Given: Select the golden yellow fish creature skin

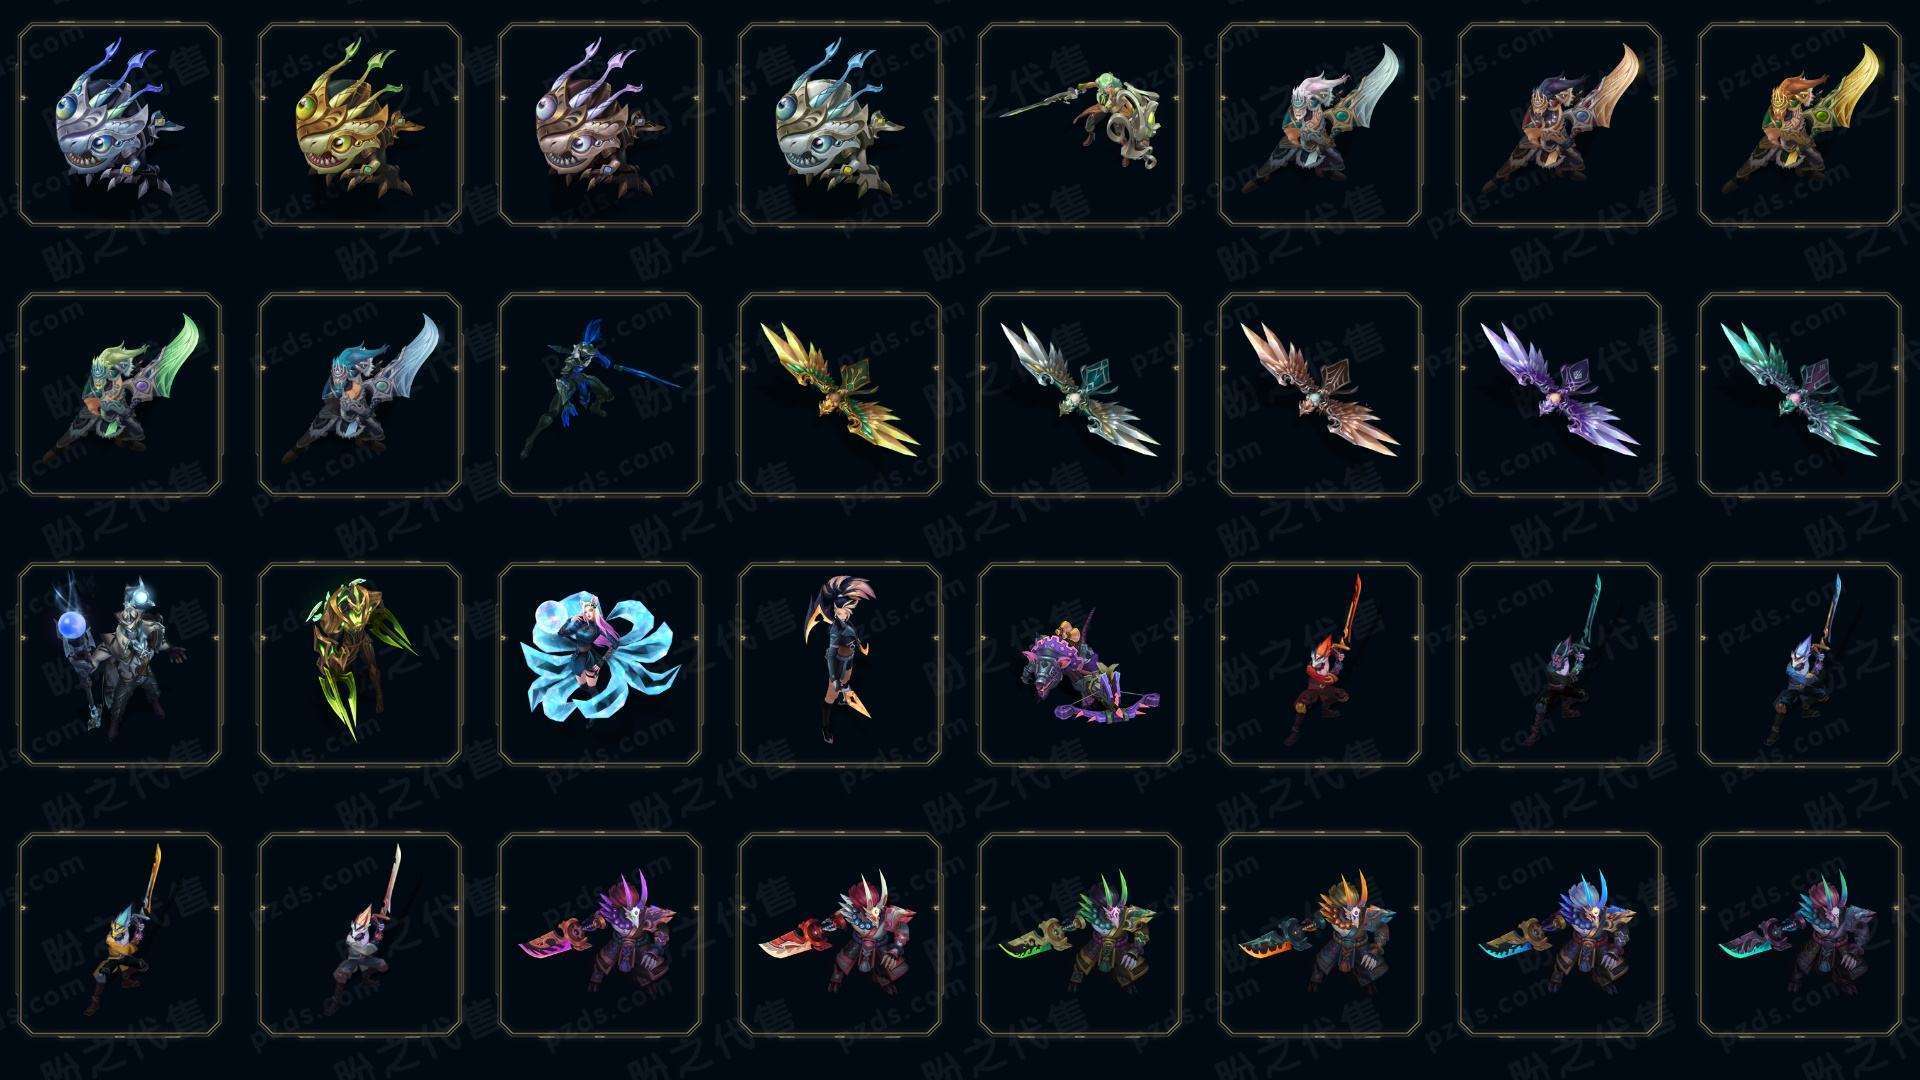Looking at the screenshot, I should click(x=360, y=125).
